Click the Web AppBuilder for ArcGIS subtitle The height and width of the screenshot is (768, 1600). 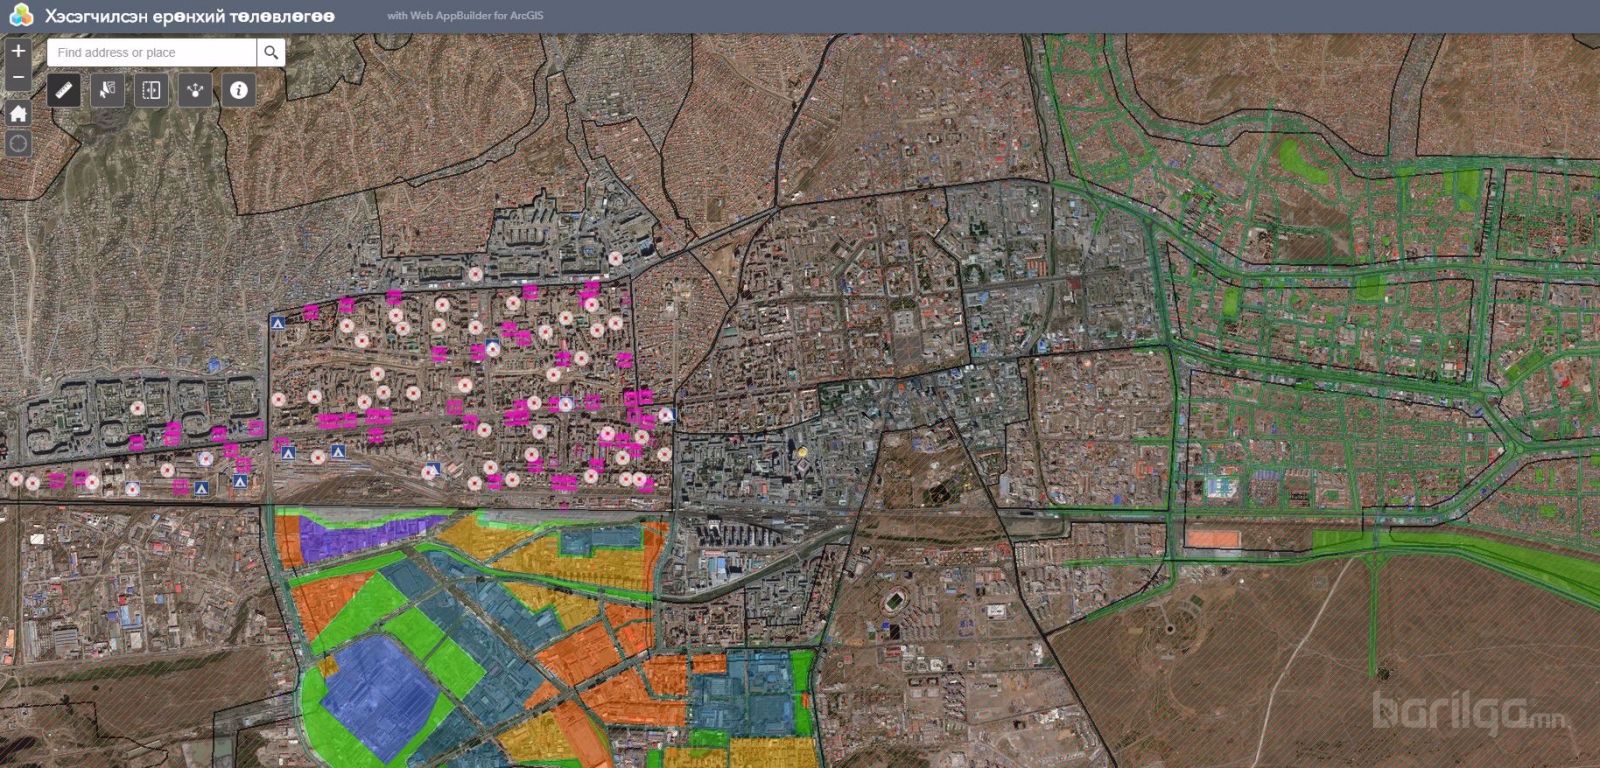pos(465,16)
